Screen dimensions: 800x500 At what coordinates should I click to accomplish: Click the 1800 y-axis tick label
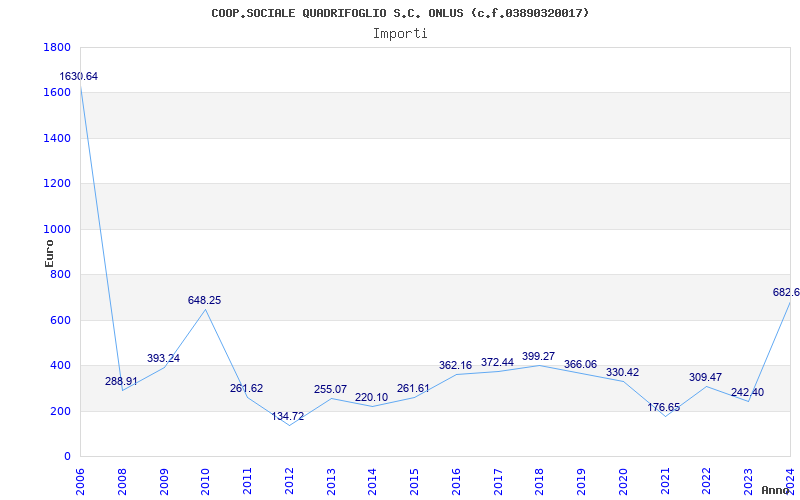click(57, 47)
